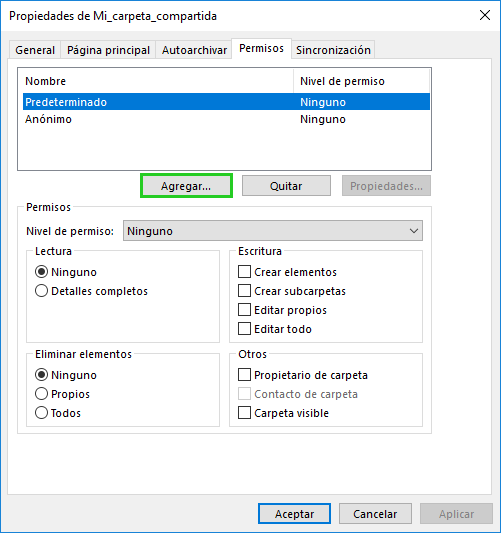Enable the Crear elementos checkbox
501x533 pixels.
tap(288, 272)
